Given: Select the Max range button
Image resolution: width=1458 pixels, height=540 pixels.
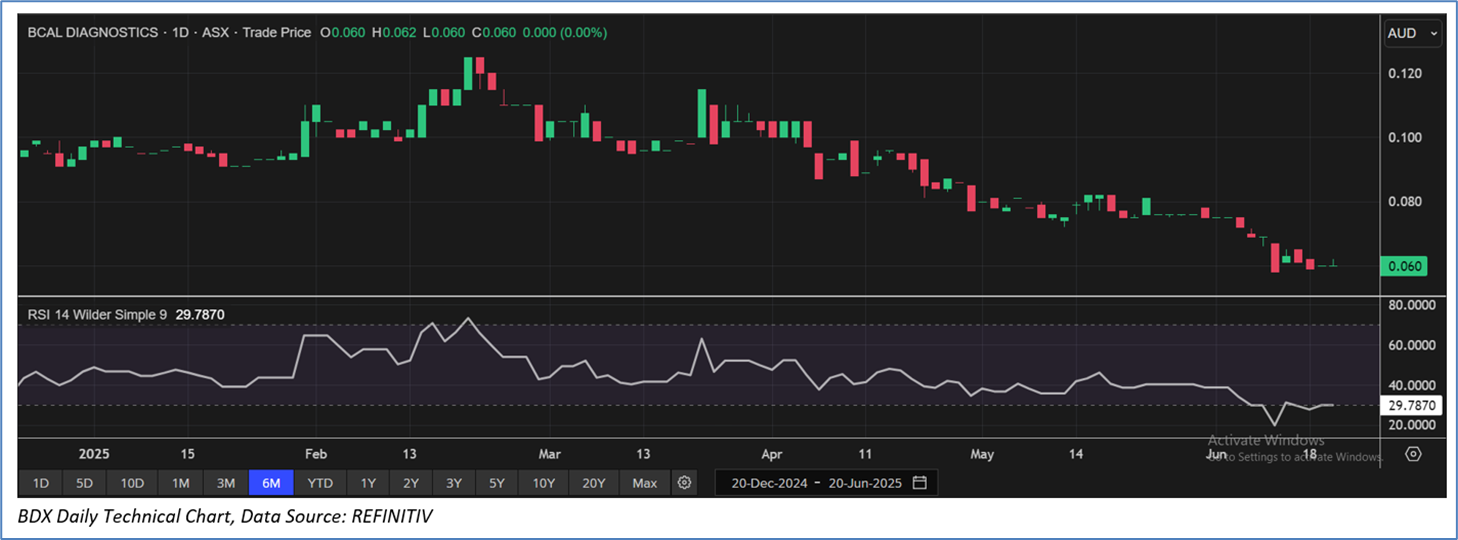Looking at the screenshot, I should click(645, 483).
